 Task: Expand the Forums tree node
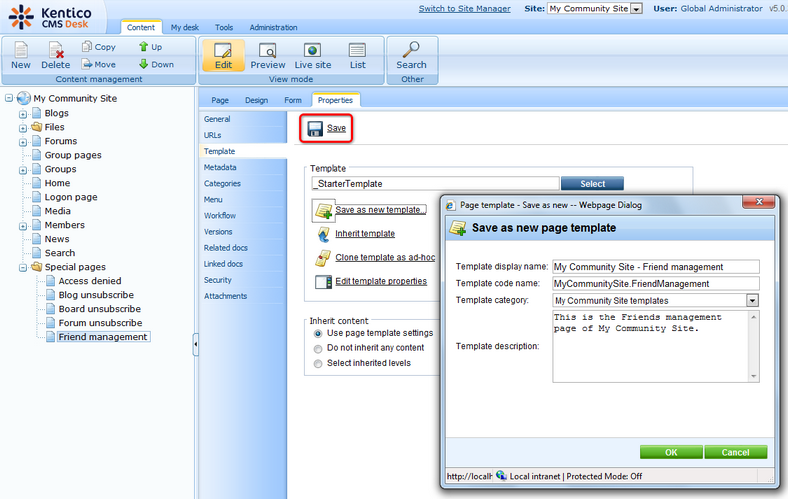[x=23, y=142]
